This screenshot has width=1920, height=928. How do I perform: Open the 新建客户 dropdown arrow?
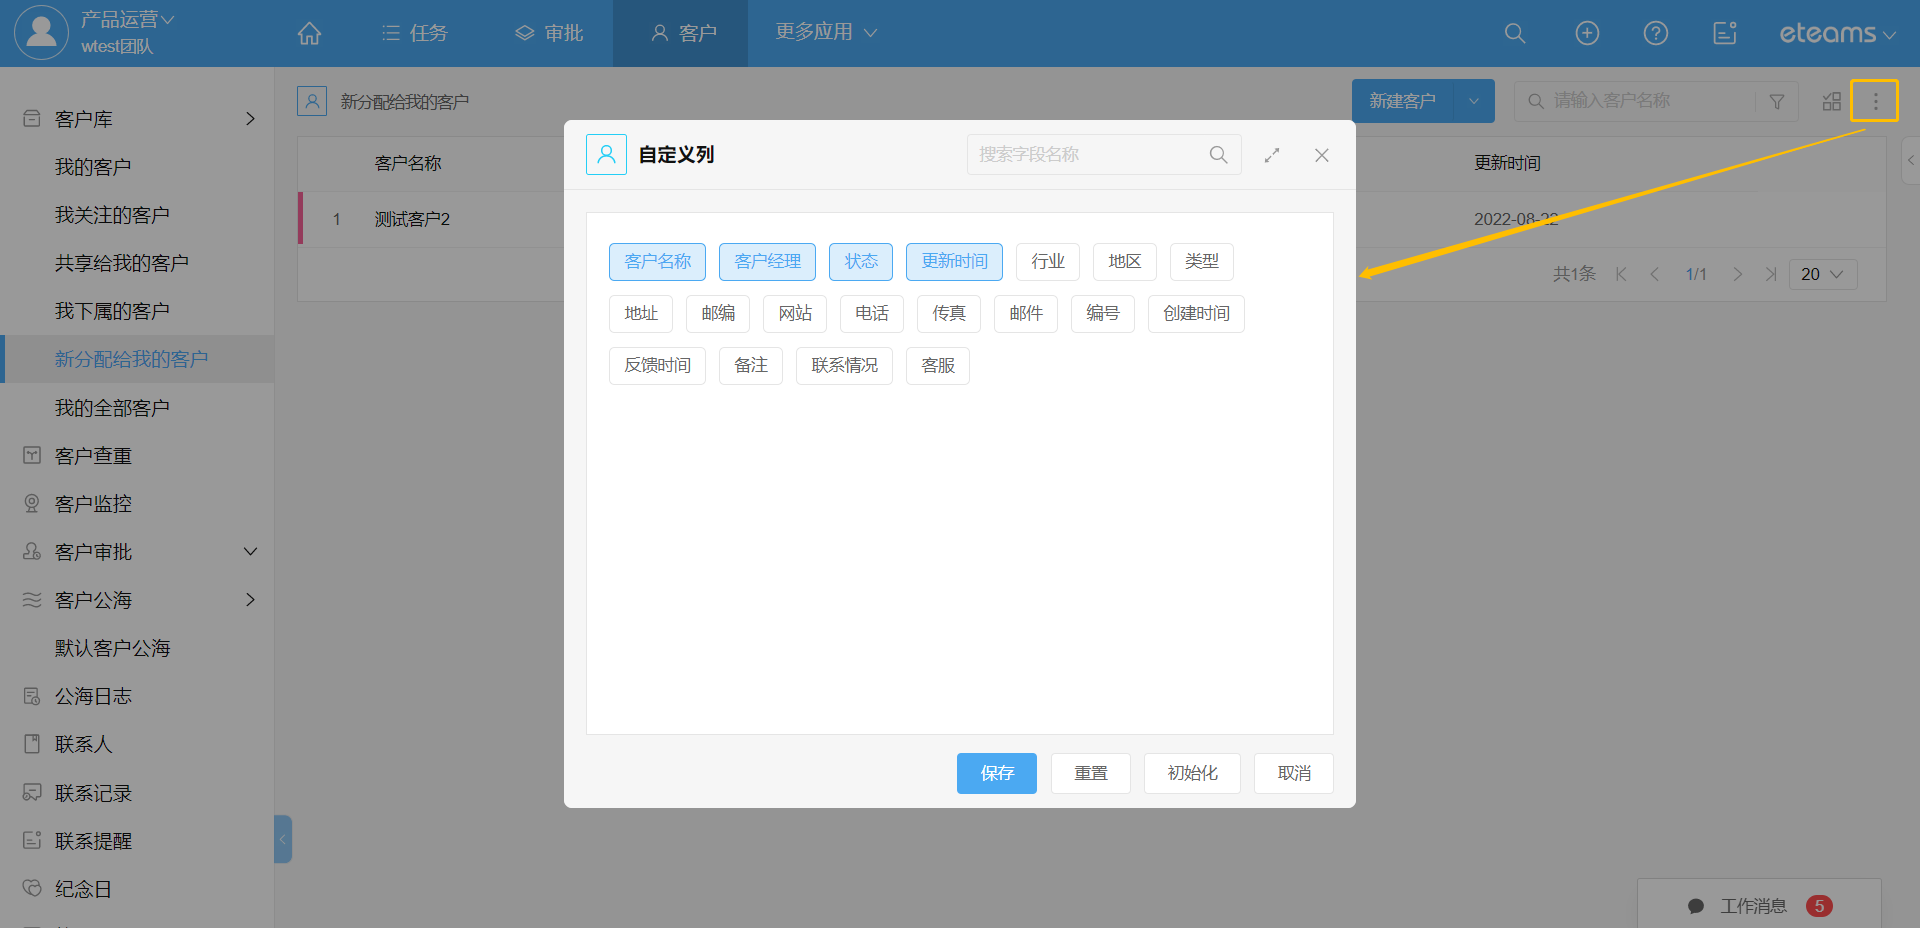(1473, 101)
